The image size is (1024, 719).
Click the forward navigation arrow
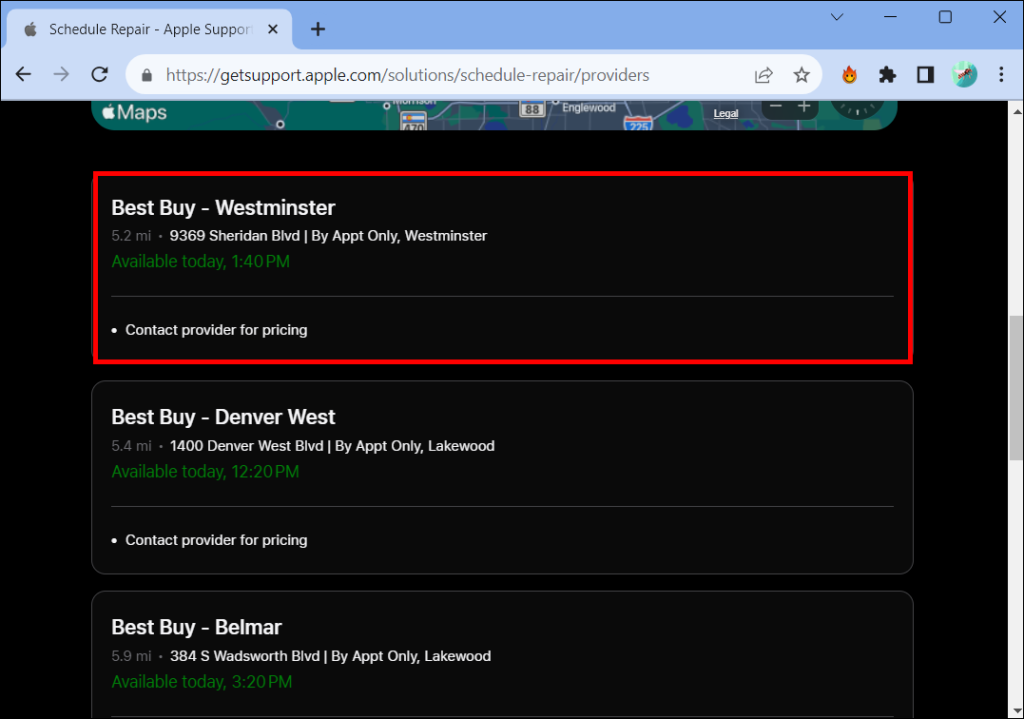(61, 74)
